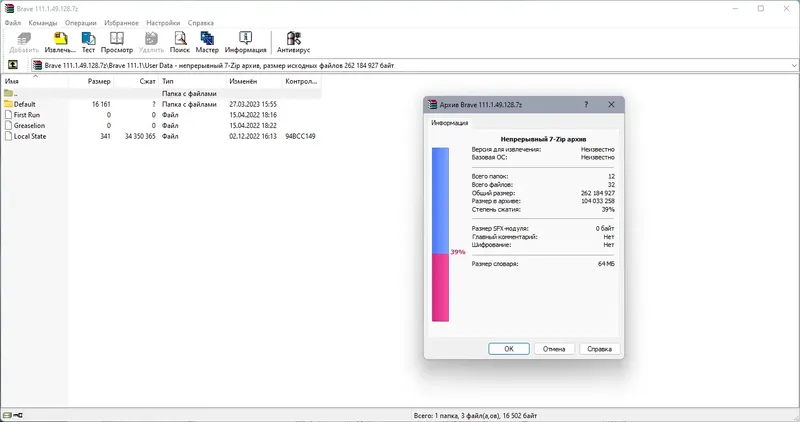Click the archive size value 104 033 258
Screen dimensions: 800x422
[597, 201]
